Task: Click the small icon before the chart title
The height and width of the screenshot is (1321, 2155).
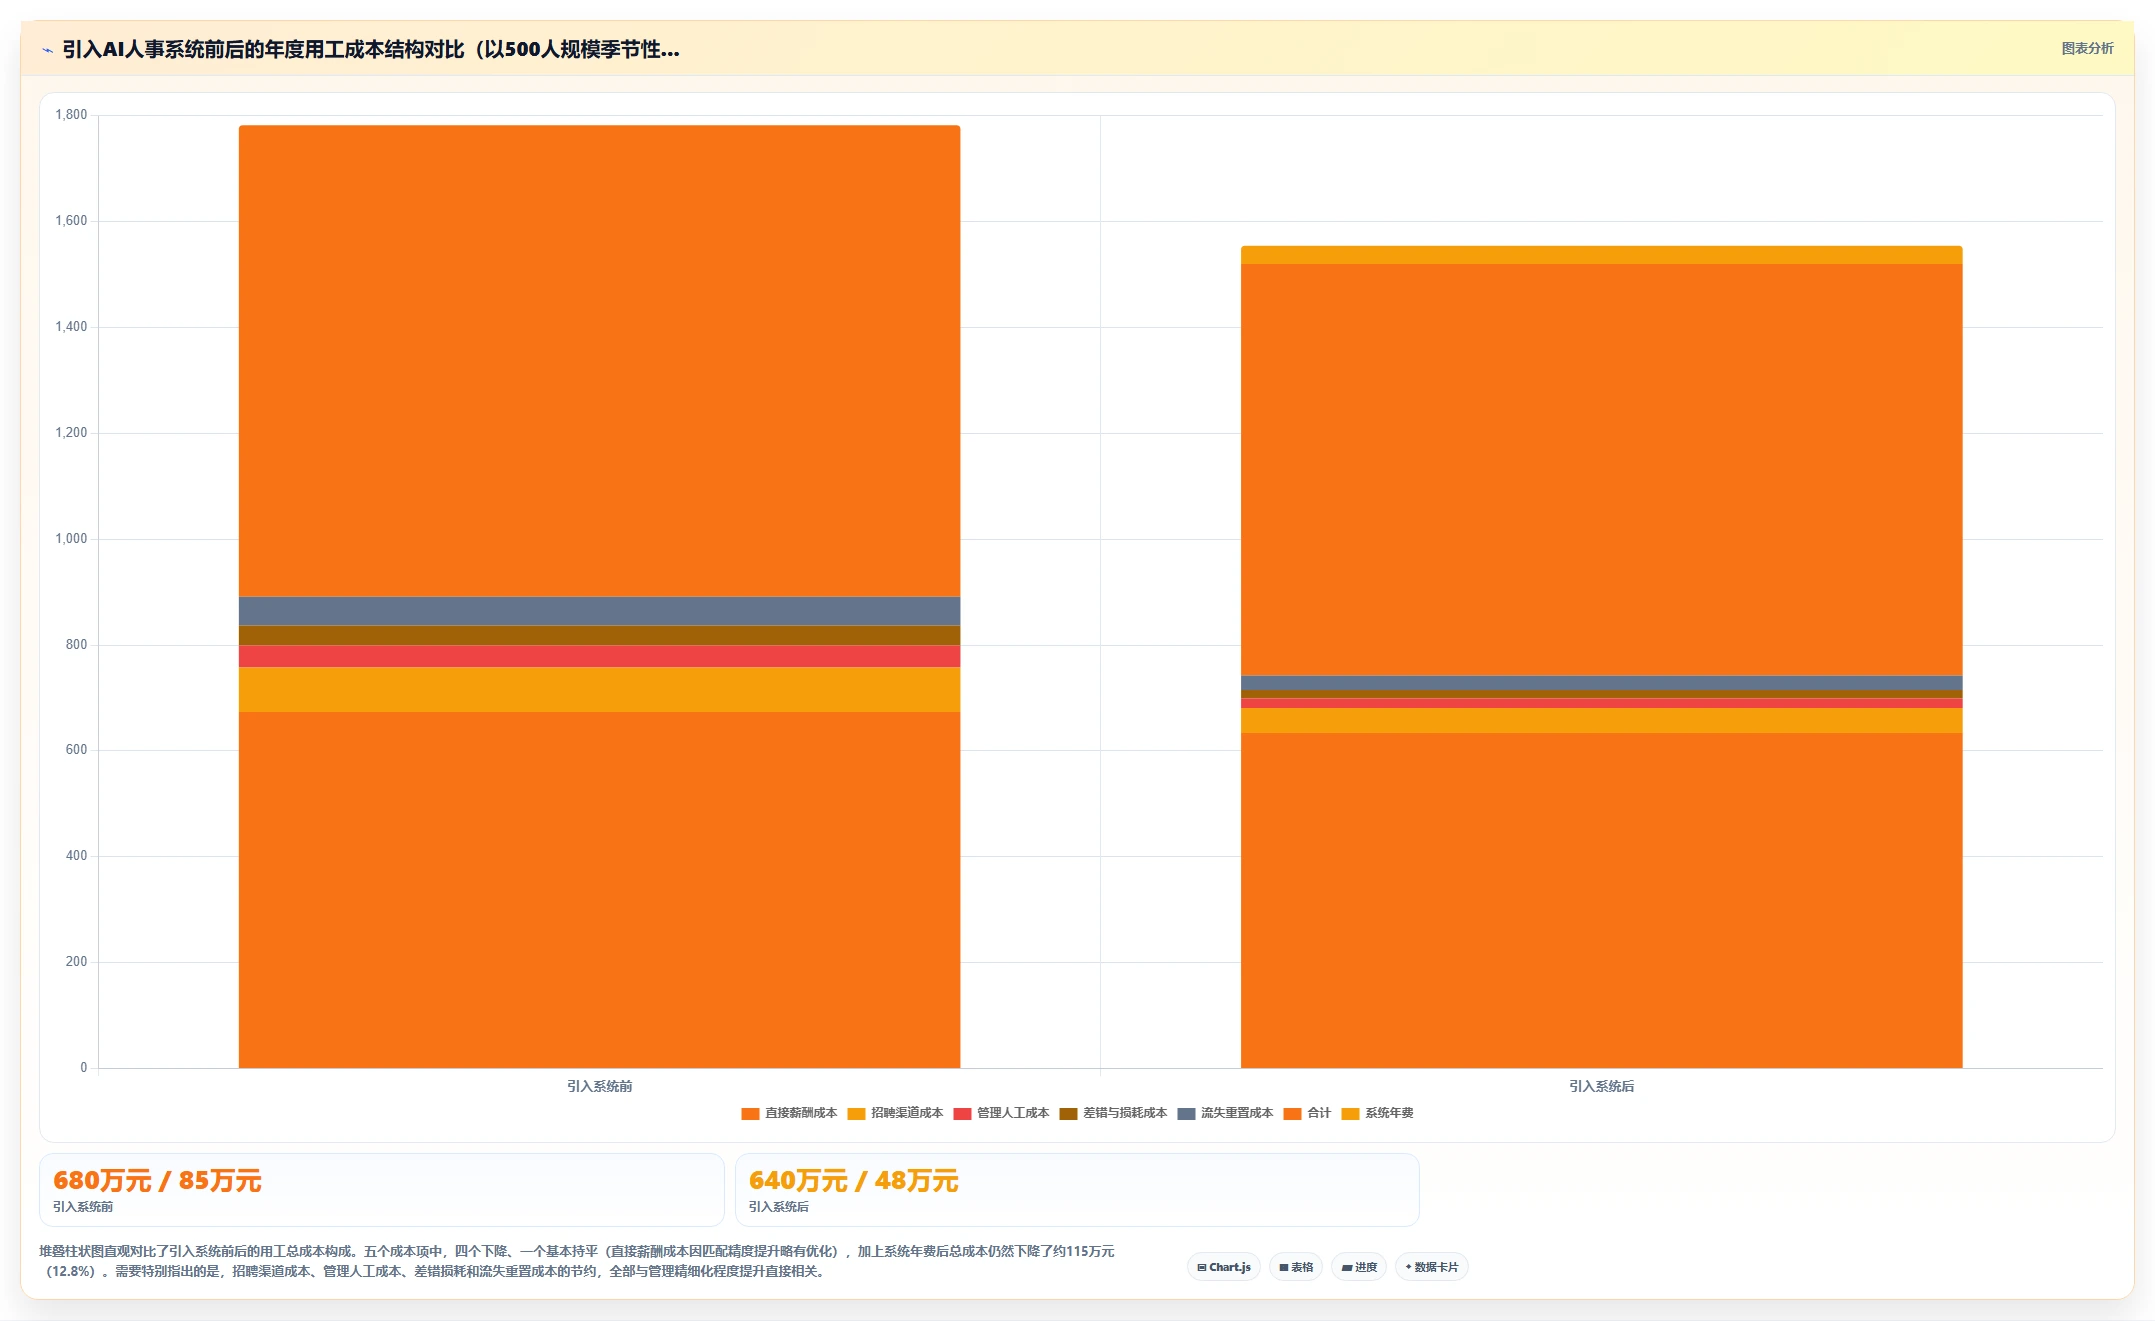Action: click(x=47, y=50)
